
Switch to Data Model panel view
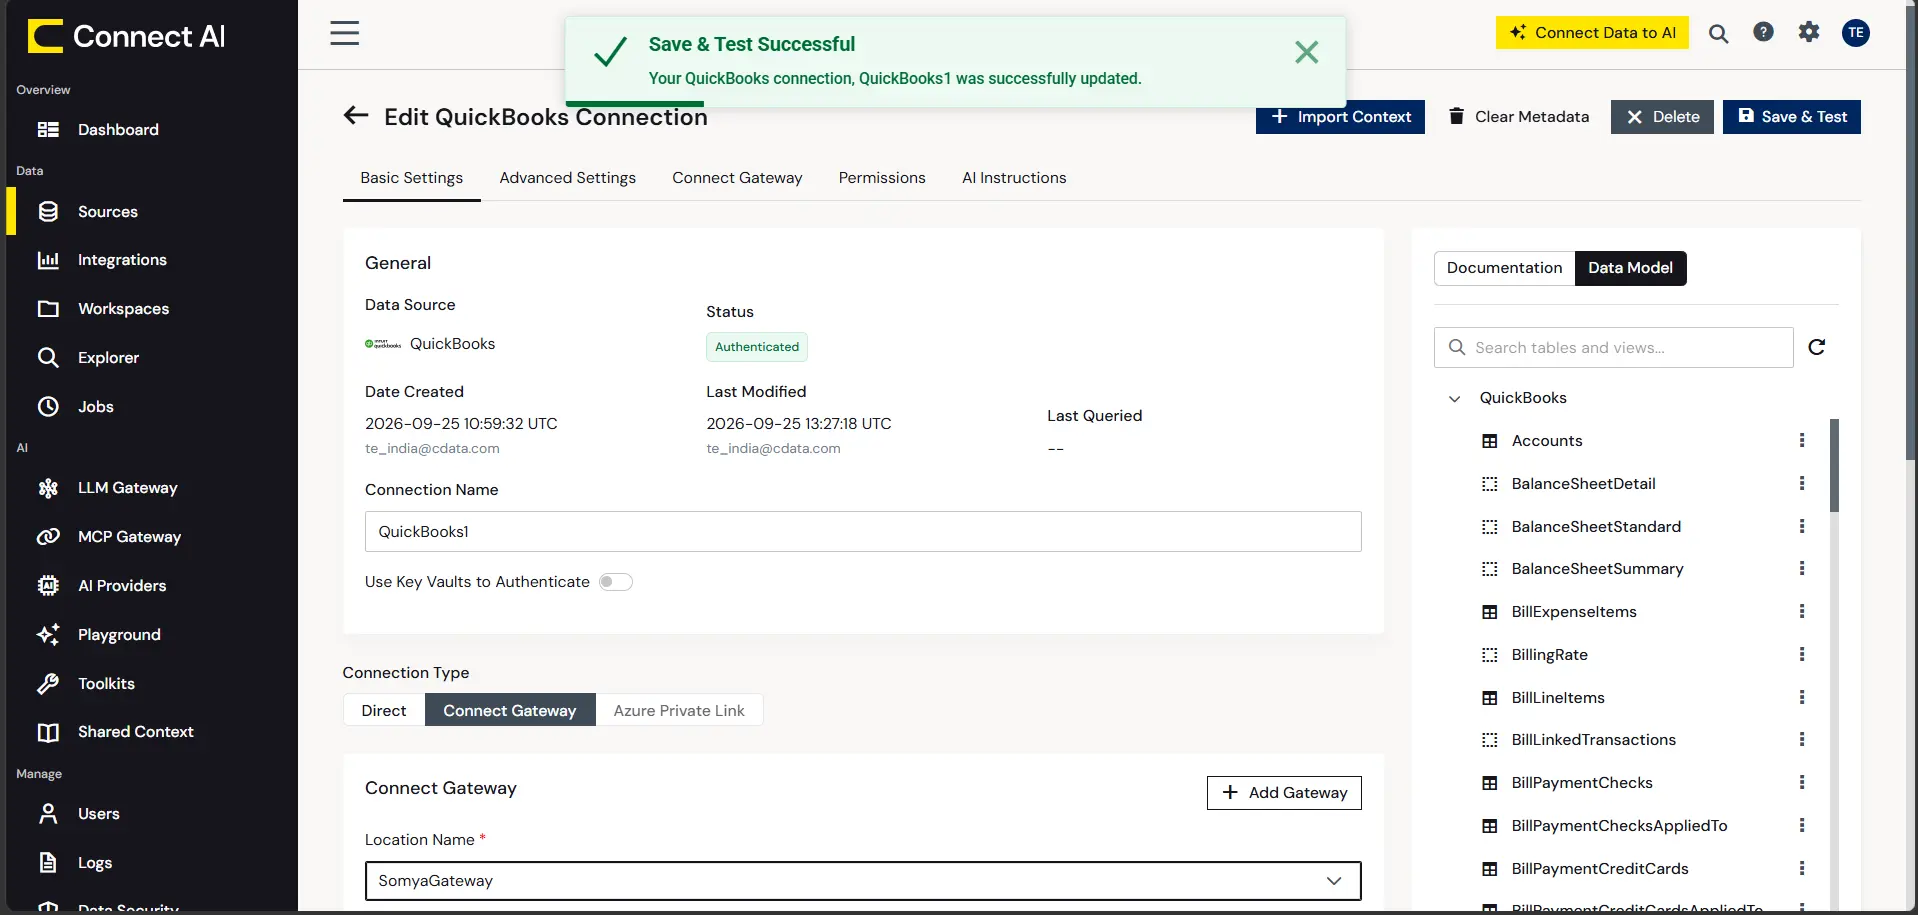[x=1630, y=268]
